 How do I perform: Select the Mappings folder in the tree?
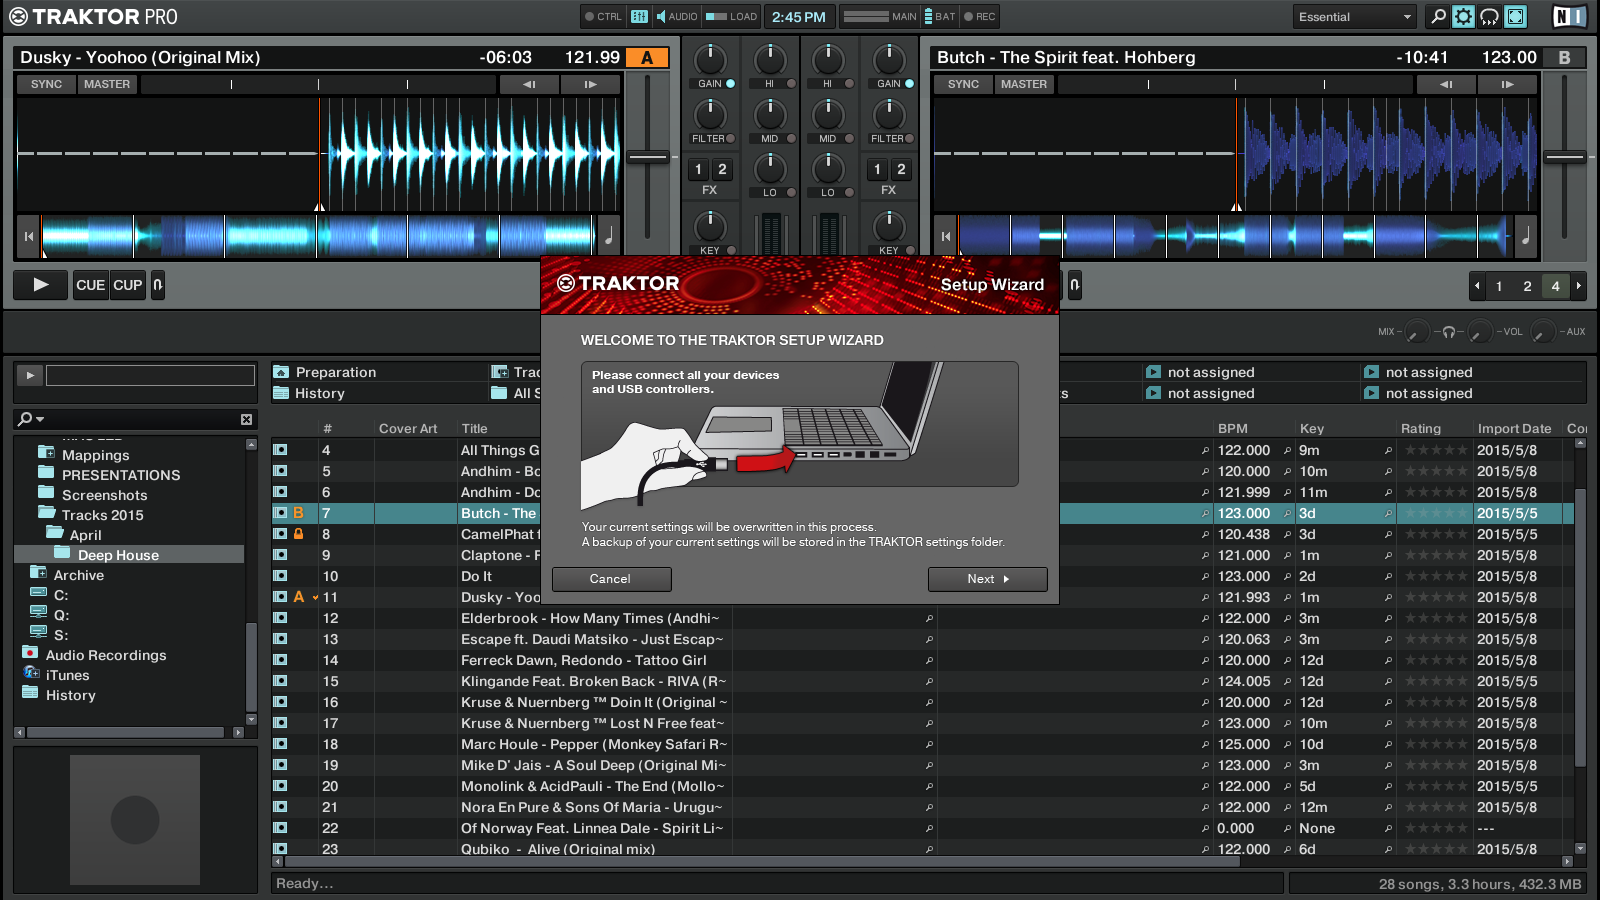pos(95,455)
